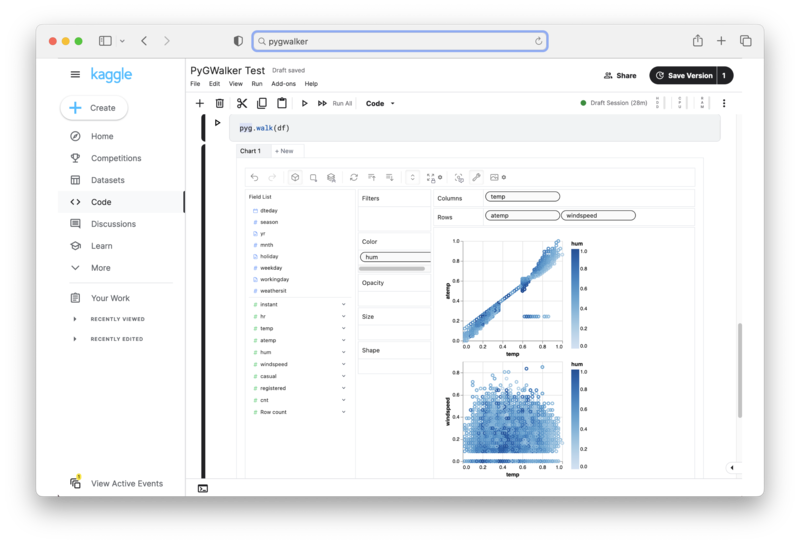Open the Code cell type dropdown

[380, 103]
